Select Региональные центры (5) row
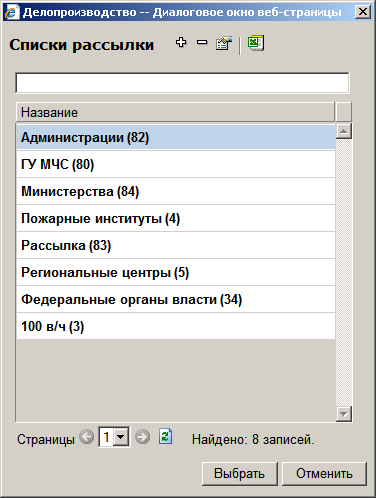 [x=176, y=272]
